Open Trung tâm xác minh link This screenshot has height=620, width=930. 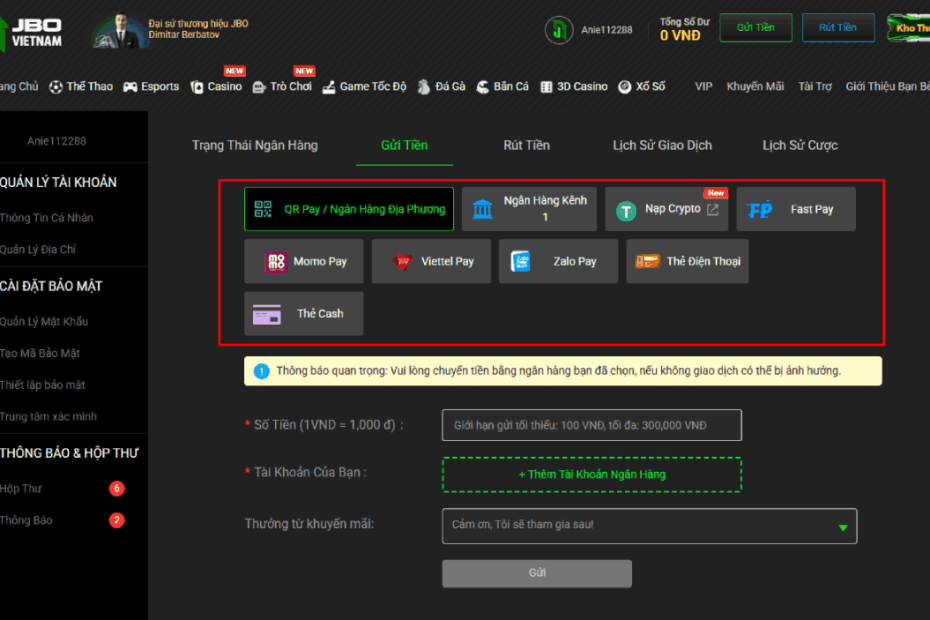click(x=48, y=416)
